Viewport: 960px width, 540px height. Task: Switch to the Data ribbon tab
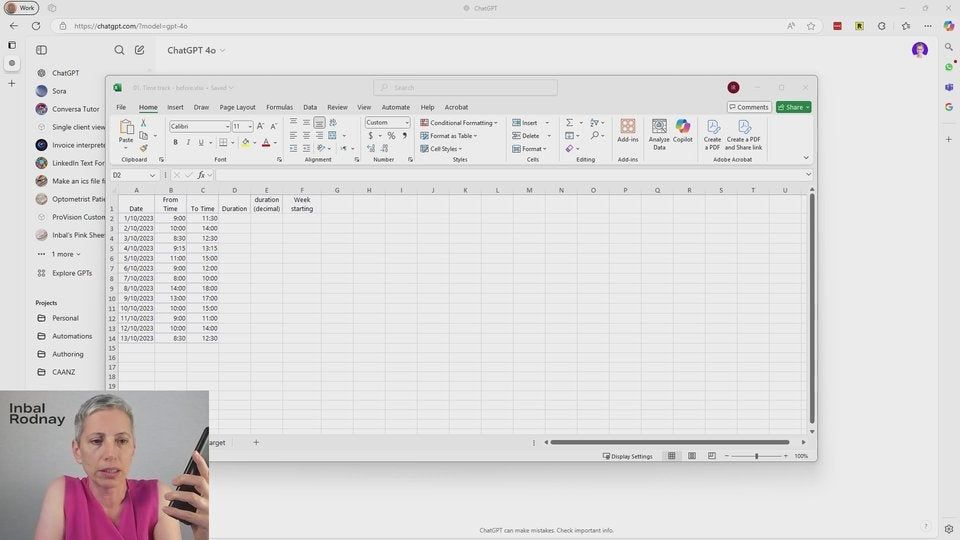pyautogui.click(x=310, y=107)
